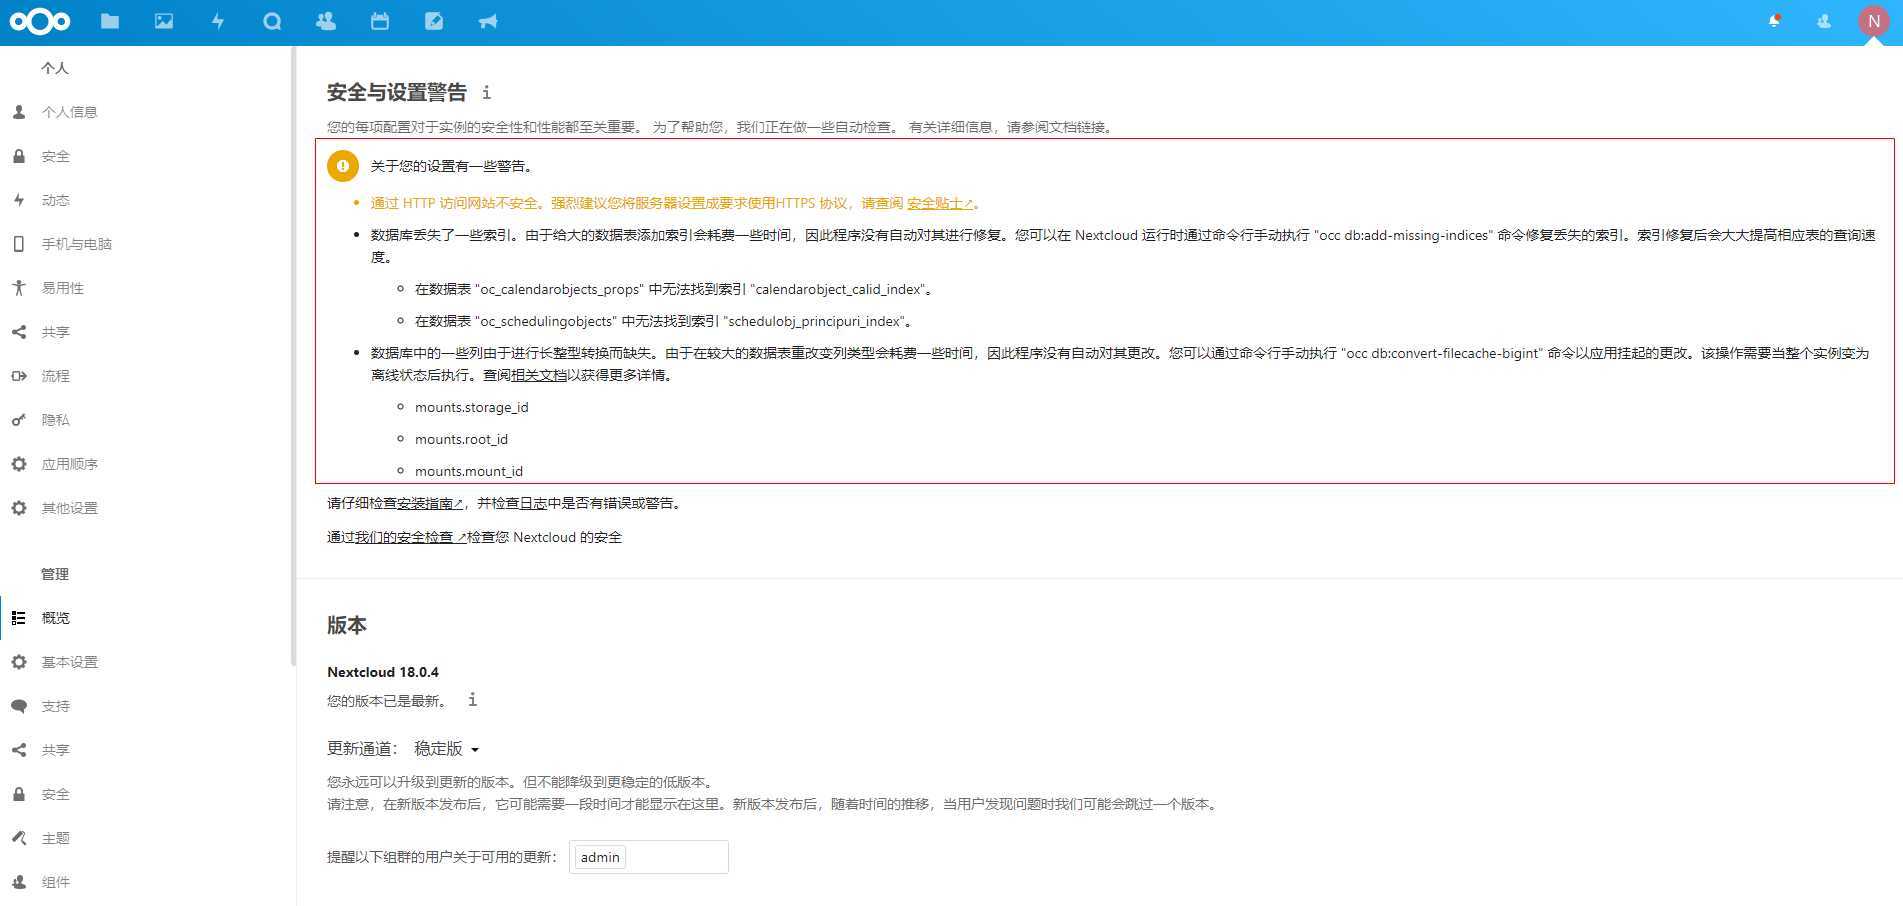This screenshot has width=1903, height=906.
Task: Open 主题 theming settings
Action: click(x=146, y=838)
